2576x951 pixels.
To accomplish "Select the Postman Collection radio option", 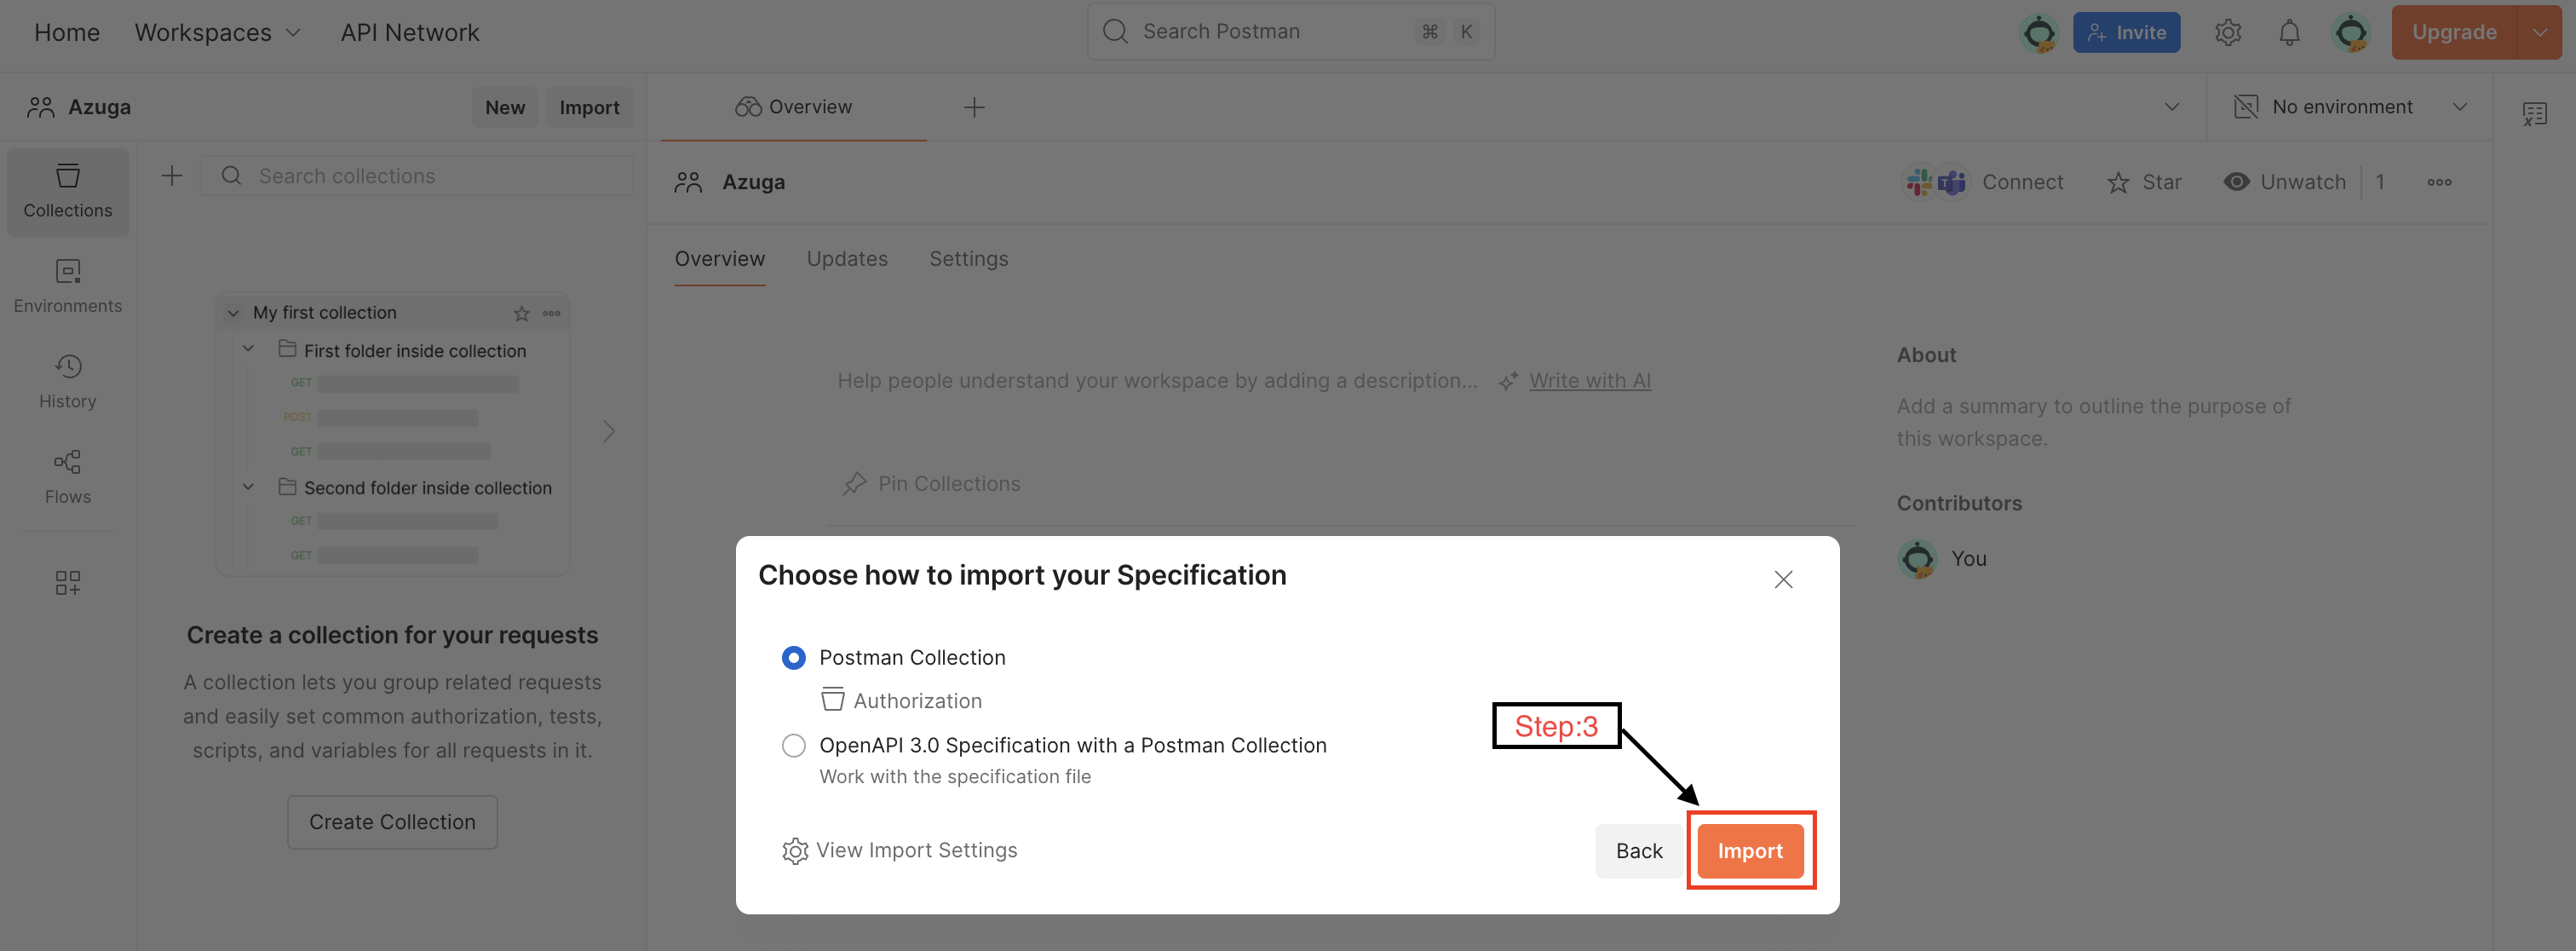I will 793,658.
